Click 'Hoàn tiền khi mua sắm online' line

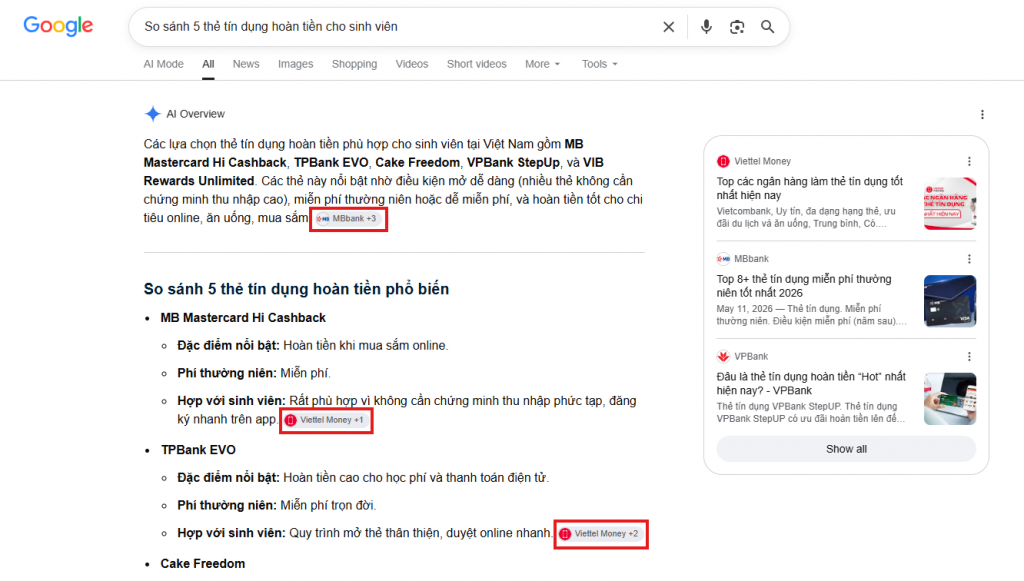tap(366, 346)
